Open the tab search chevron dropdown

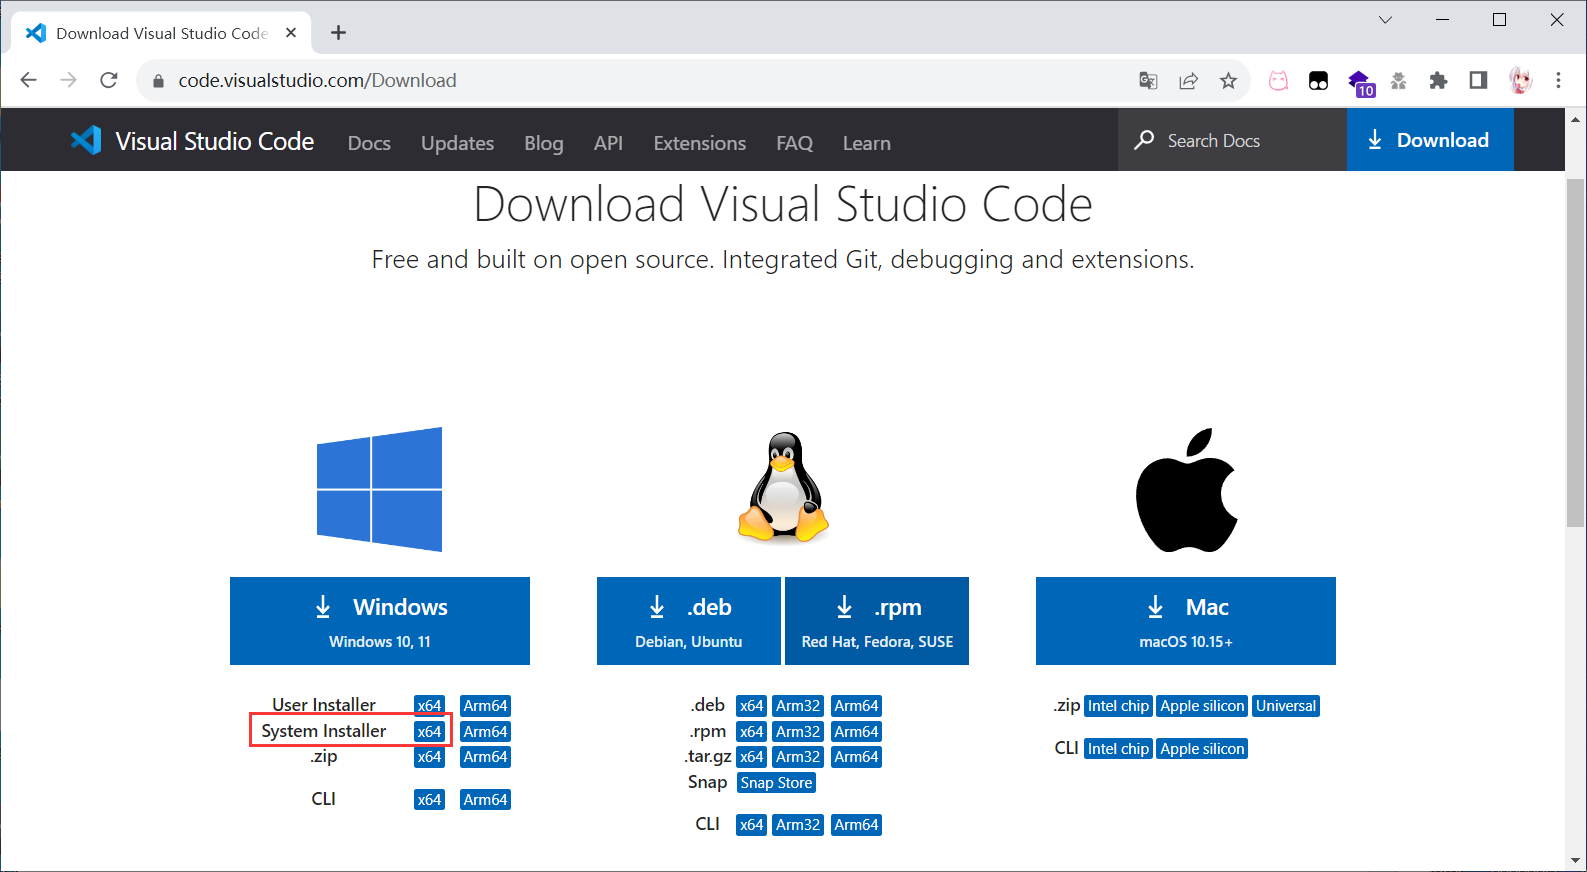(x=1385, y=20)
